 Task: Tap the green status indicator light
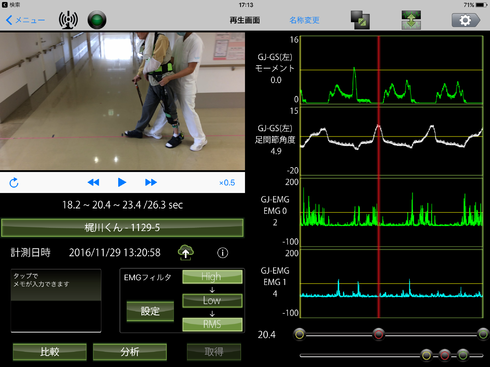pos(97,20)
